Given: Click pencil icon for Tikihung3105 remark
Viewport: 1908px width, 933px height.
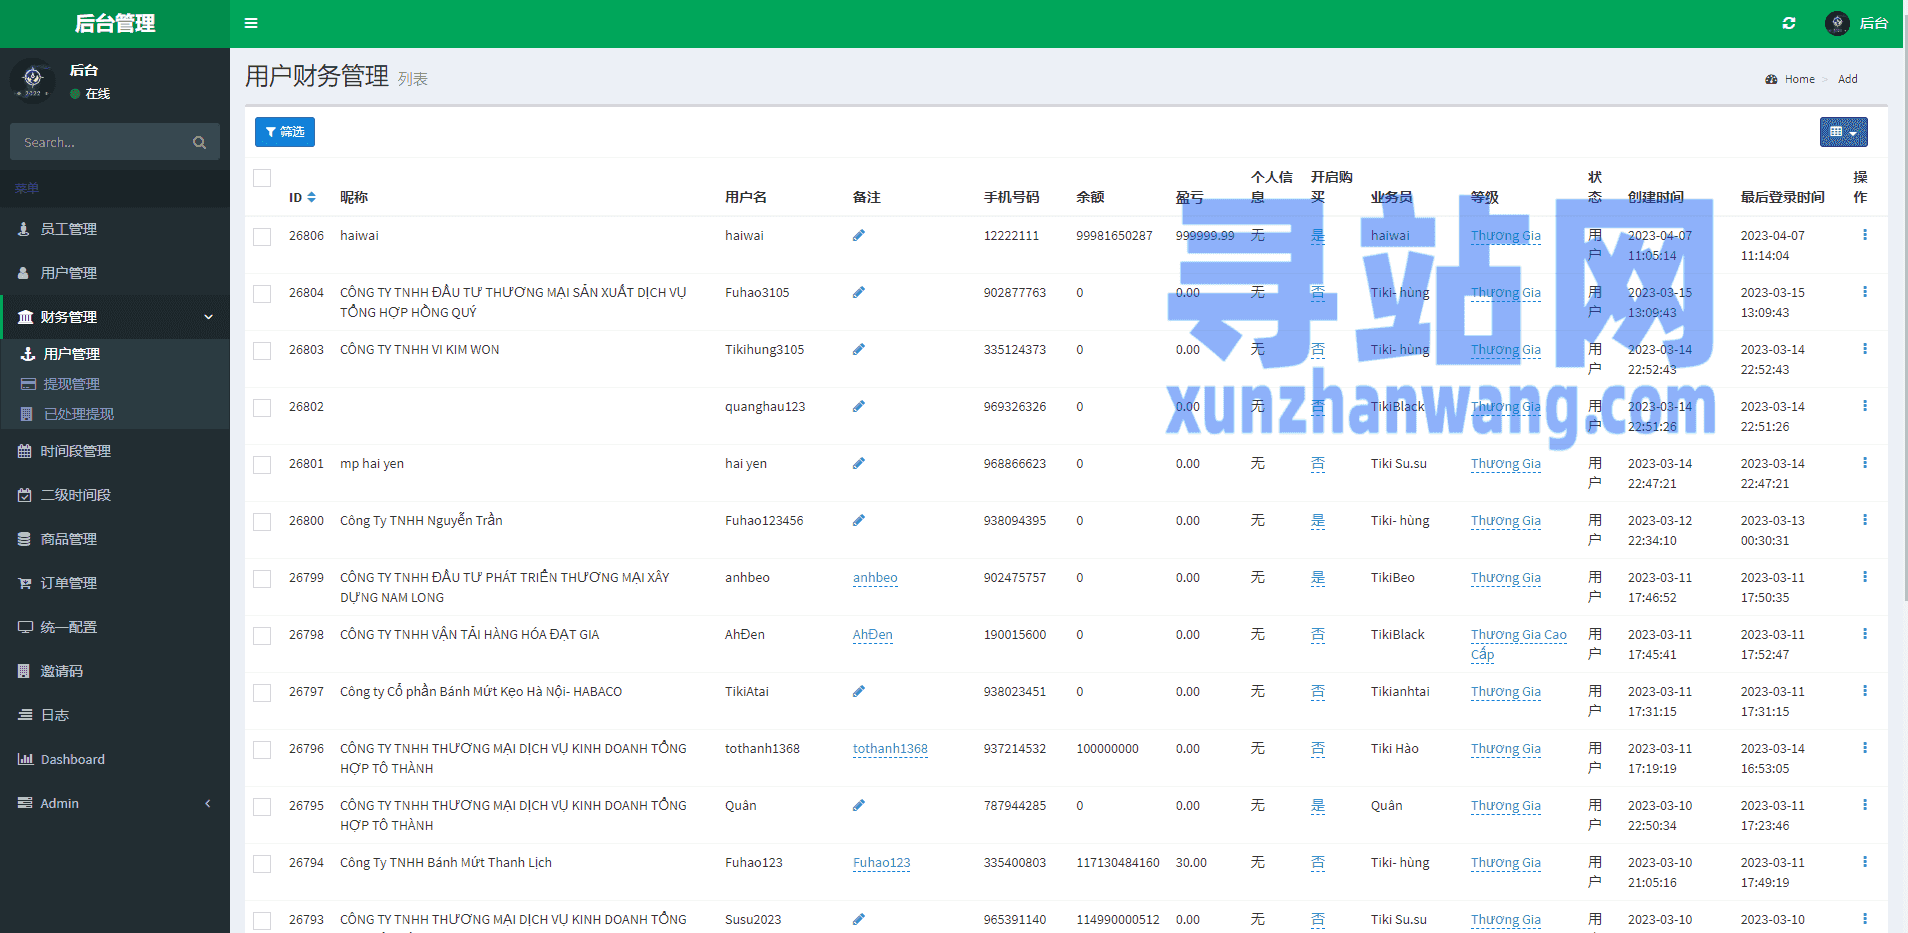Looking at the screenshot, I should [859, 350].
